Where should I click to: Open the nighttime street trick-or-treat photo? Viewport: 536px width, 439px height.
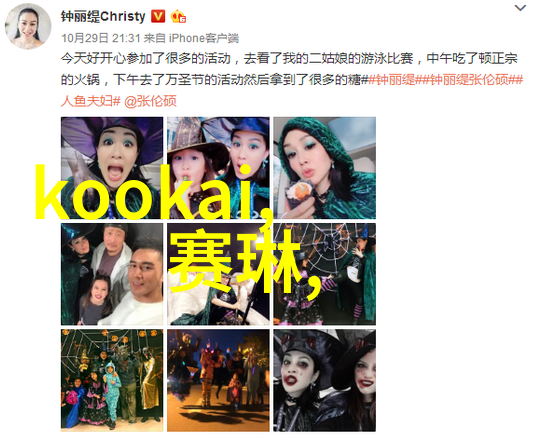(x=218, y=380)
